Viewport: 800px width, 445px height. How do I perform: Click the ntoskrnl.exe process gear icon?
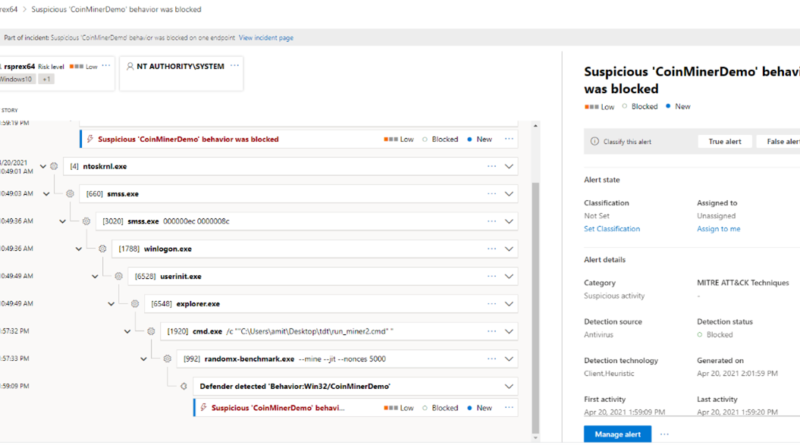click(x=54, y=166)
